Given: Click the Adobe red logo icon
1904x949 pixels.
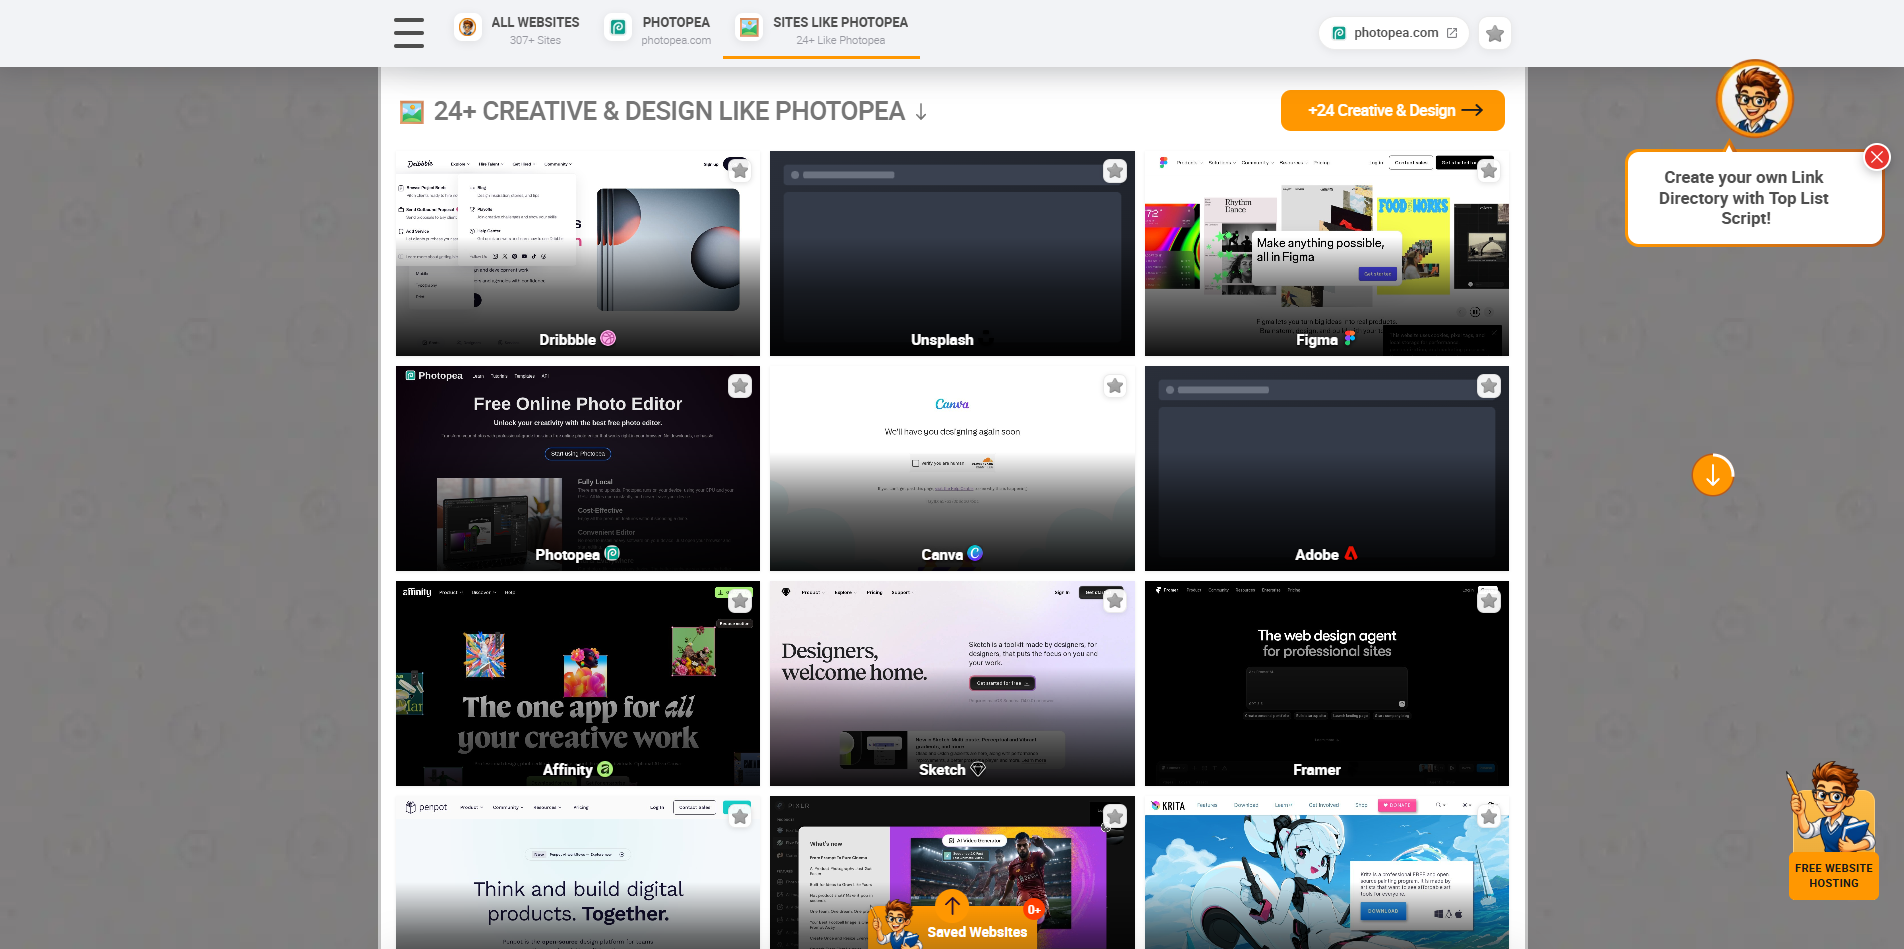Looking at the screenshot, I should pyautogui.click(x=1351, y=553).
